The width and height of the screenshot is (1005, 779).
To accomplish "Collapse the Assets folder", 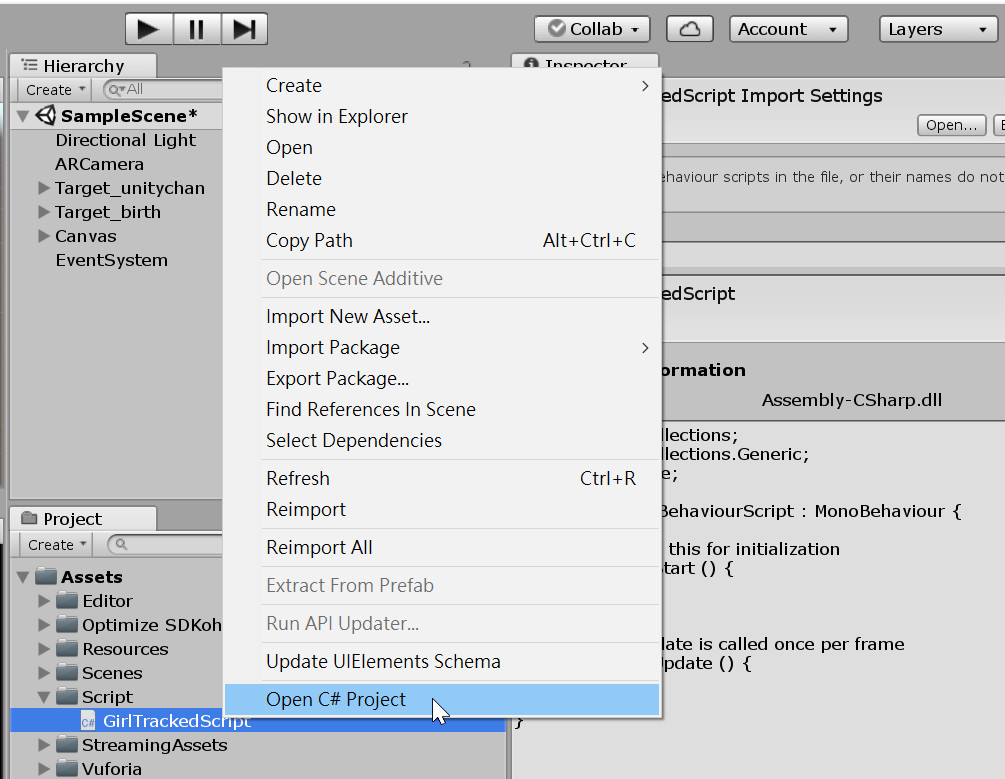I will 23,577.
